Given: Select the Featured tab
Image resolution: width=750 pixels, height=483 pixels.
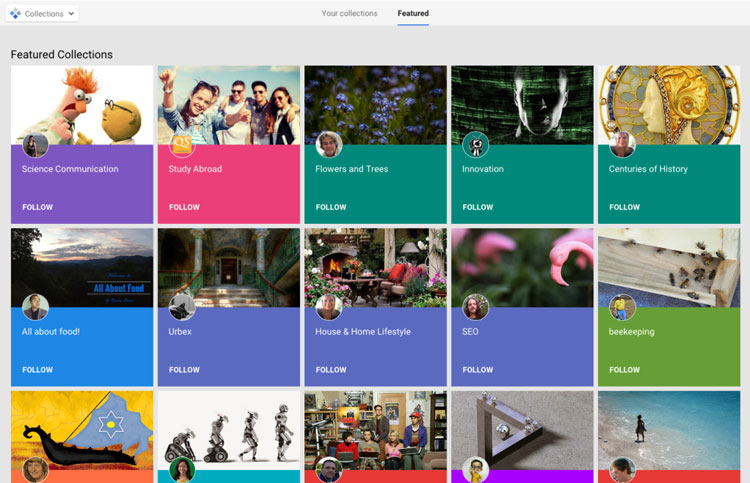Looking at the screenshot, I should pos(413,14).
